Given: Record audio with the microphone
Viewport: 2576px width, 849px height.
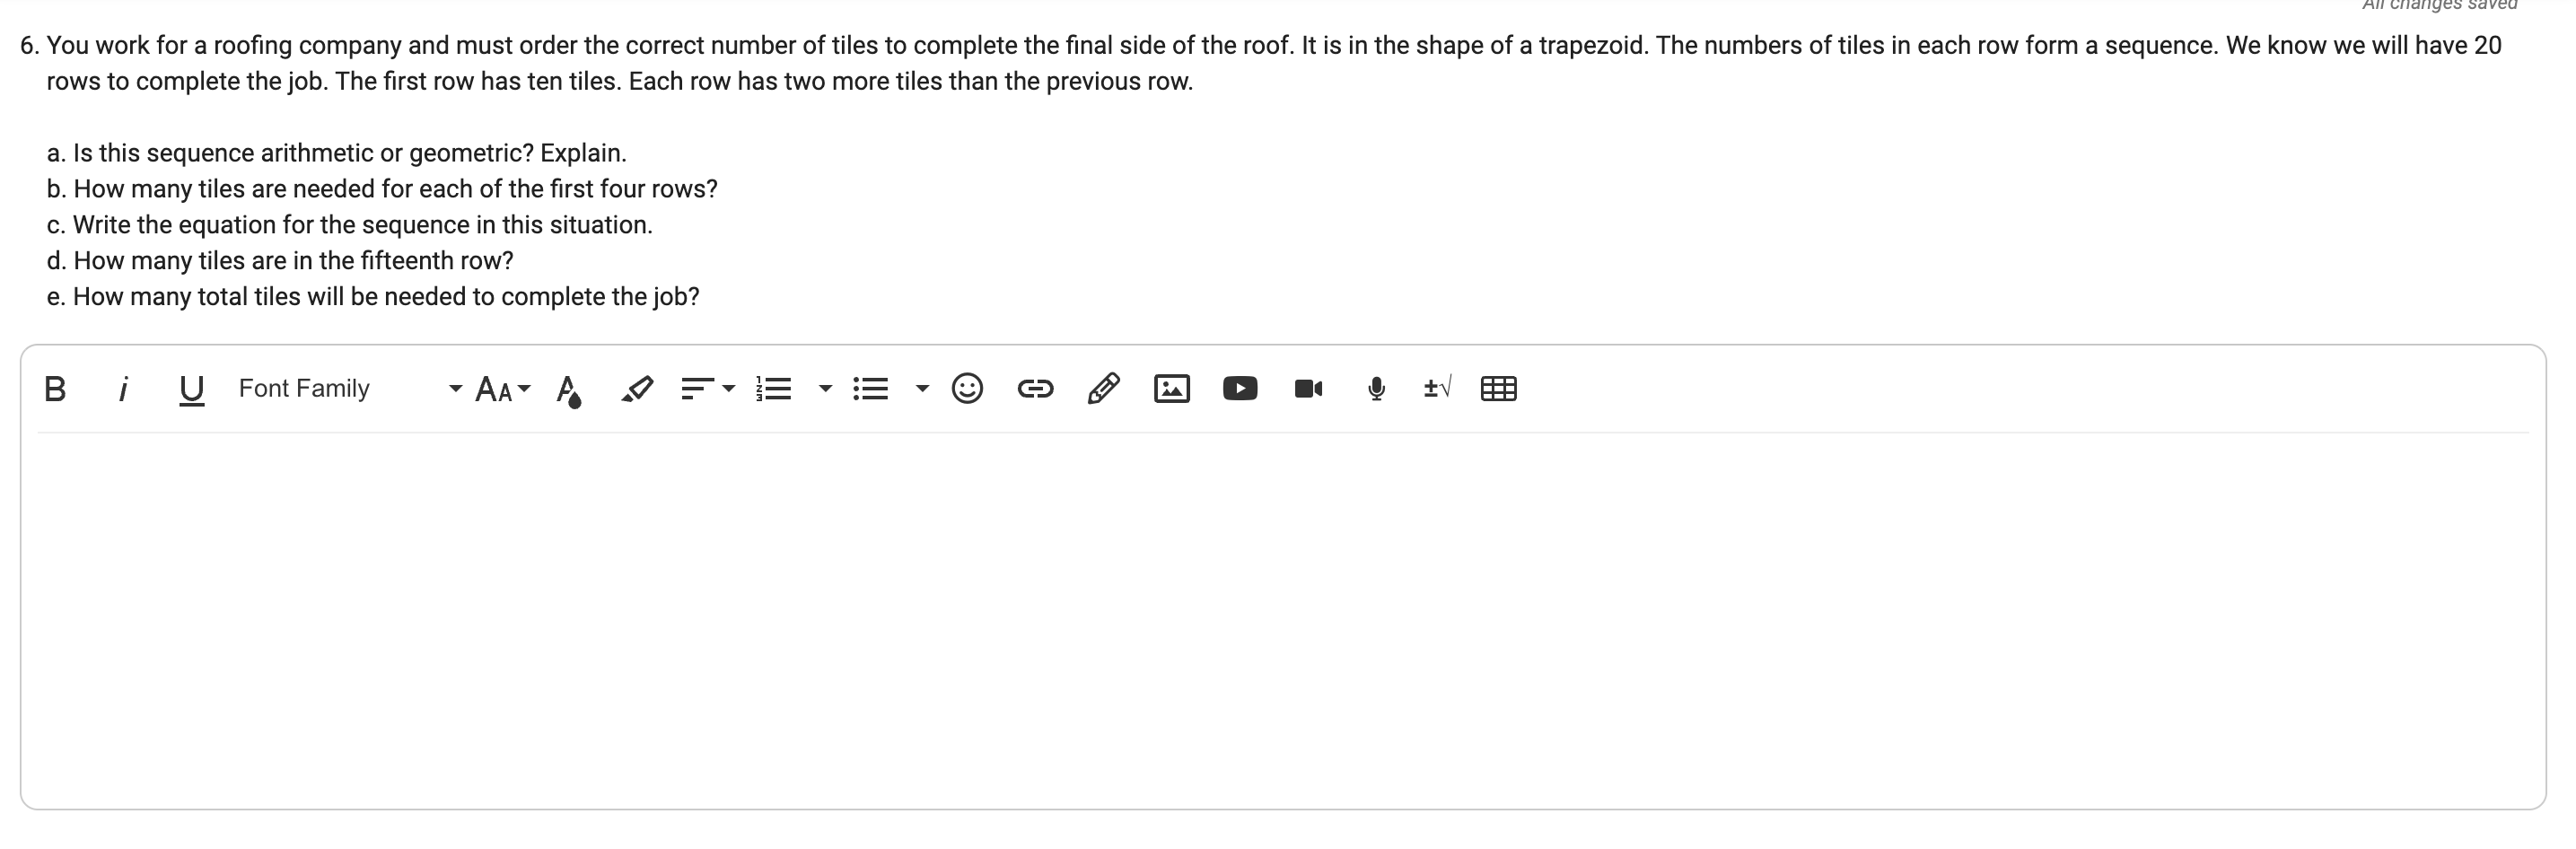Looking at the screenshot, I should click(1376, 388).
